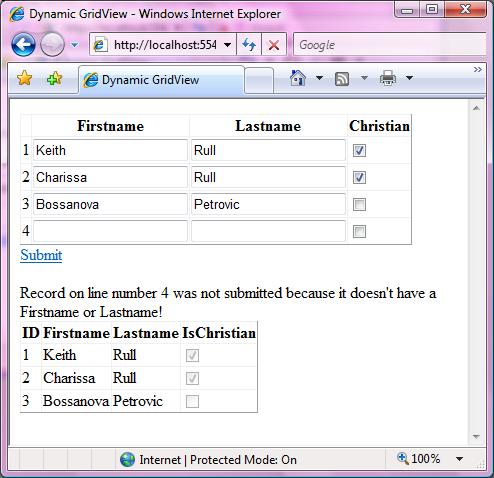Click the ID column header in results
Image resolution: width=494 pixels, height=478 pixels.
click(31, 333)
